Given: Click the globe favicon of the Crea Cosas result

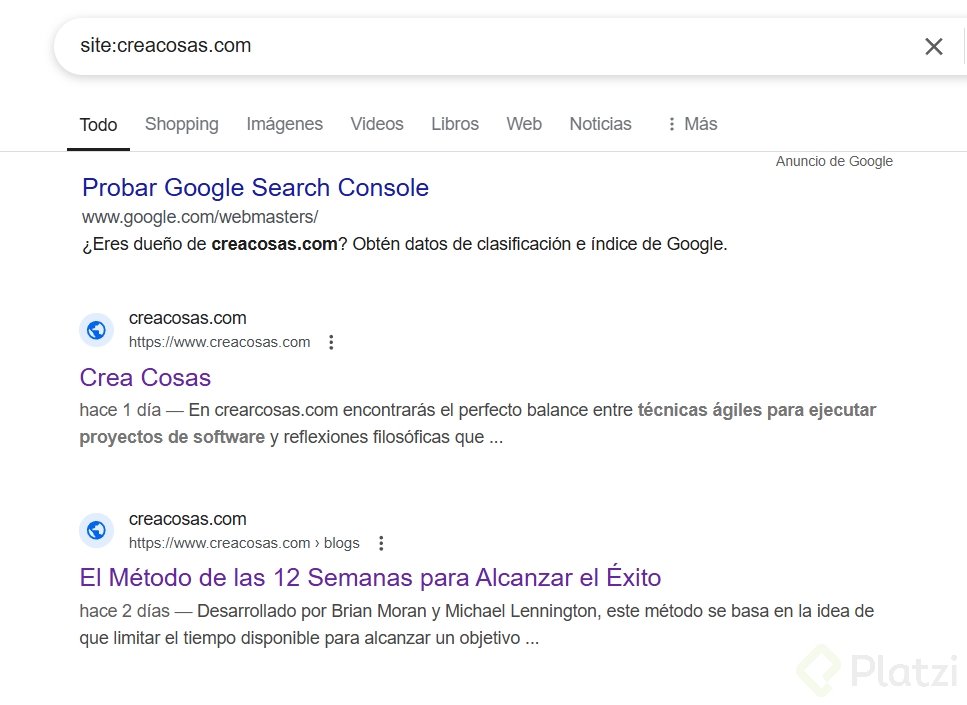Looking at the screenshot, I should tap(96, 330).
